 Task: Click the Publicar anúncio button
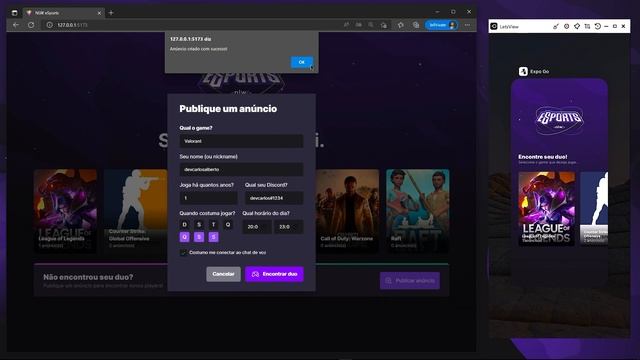click(x=410, y=281)
